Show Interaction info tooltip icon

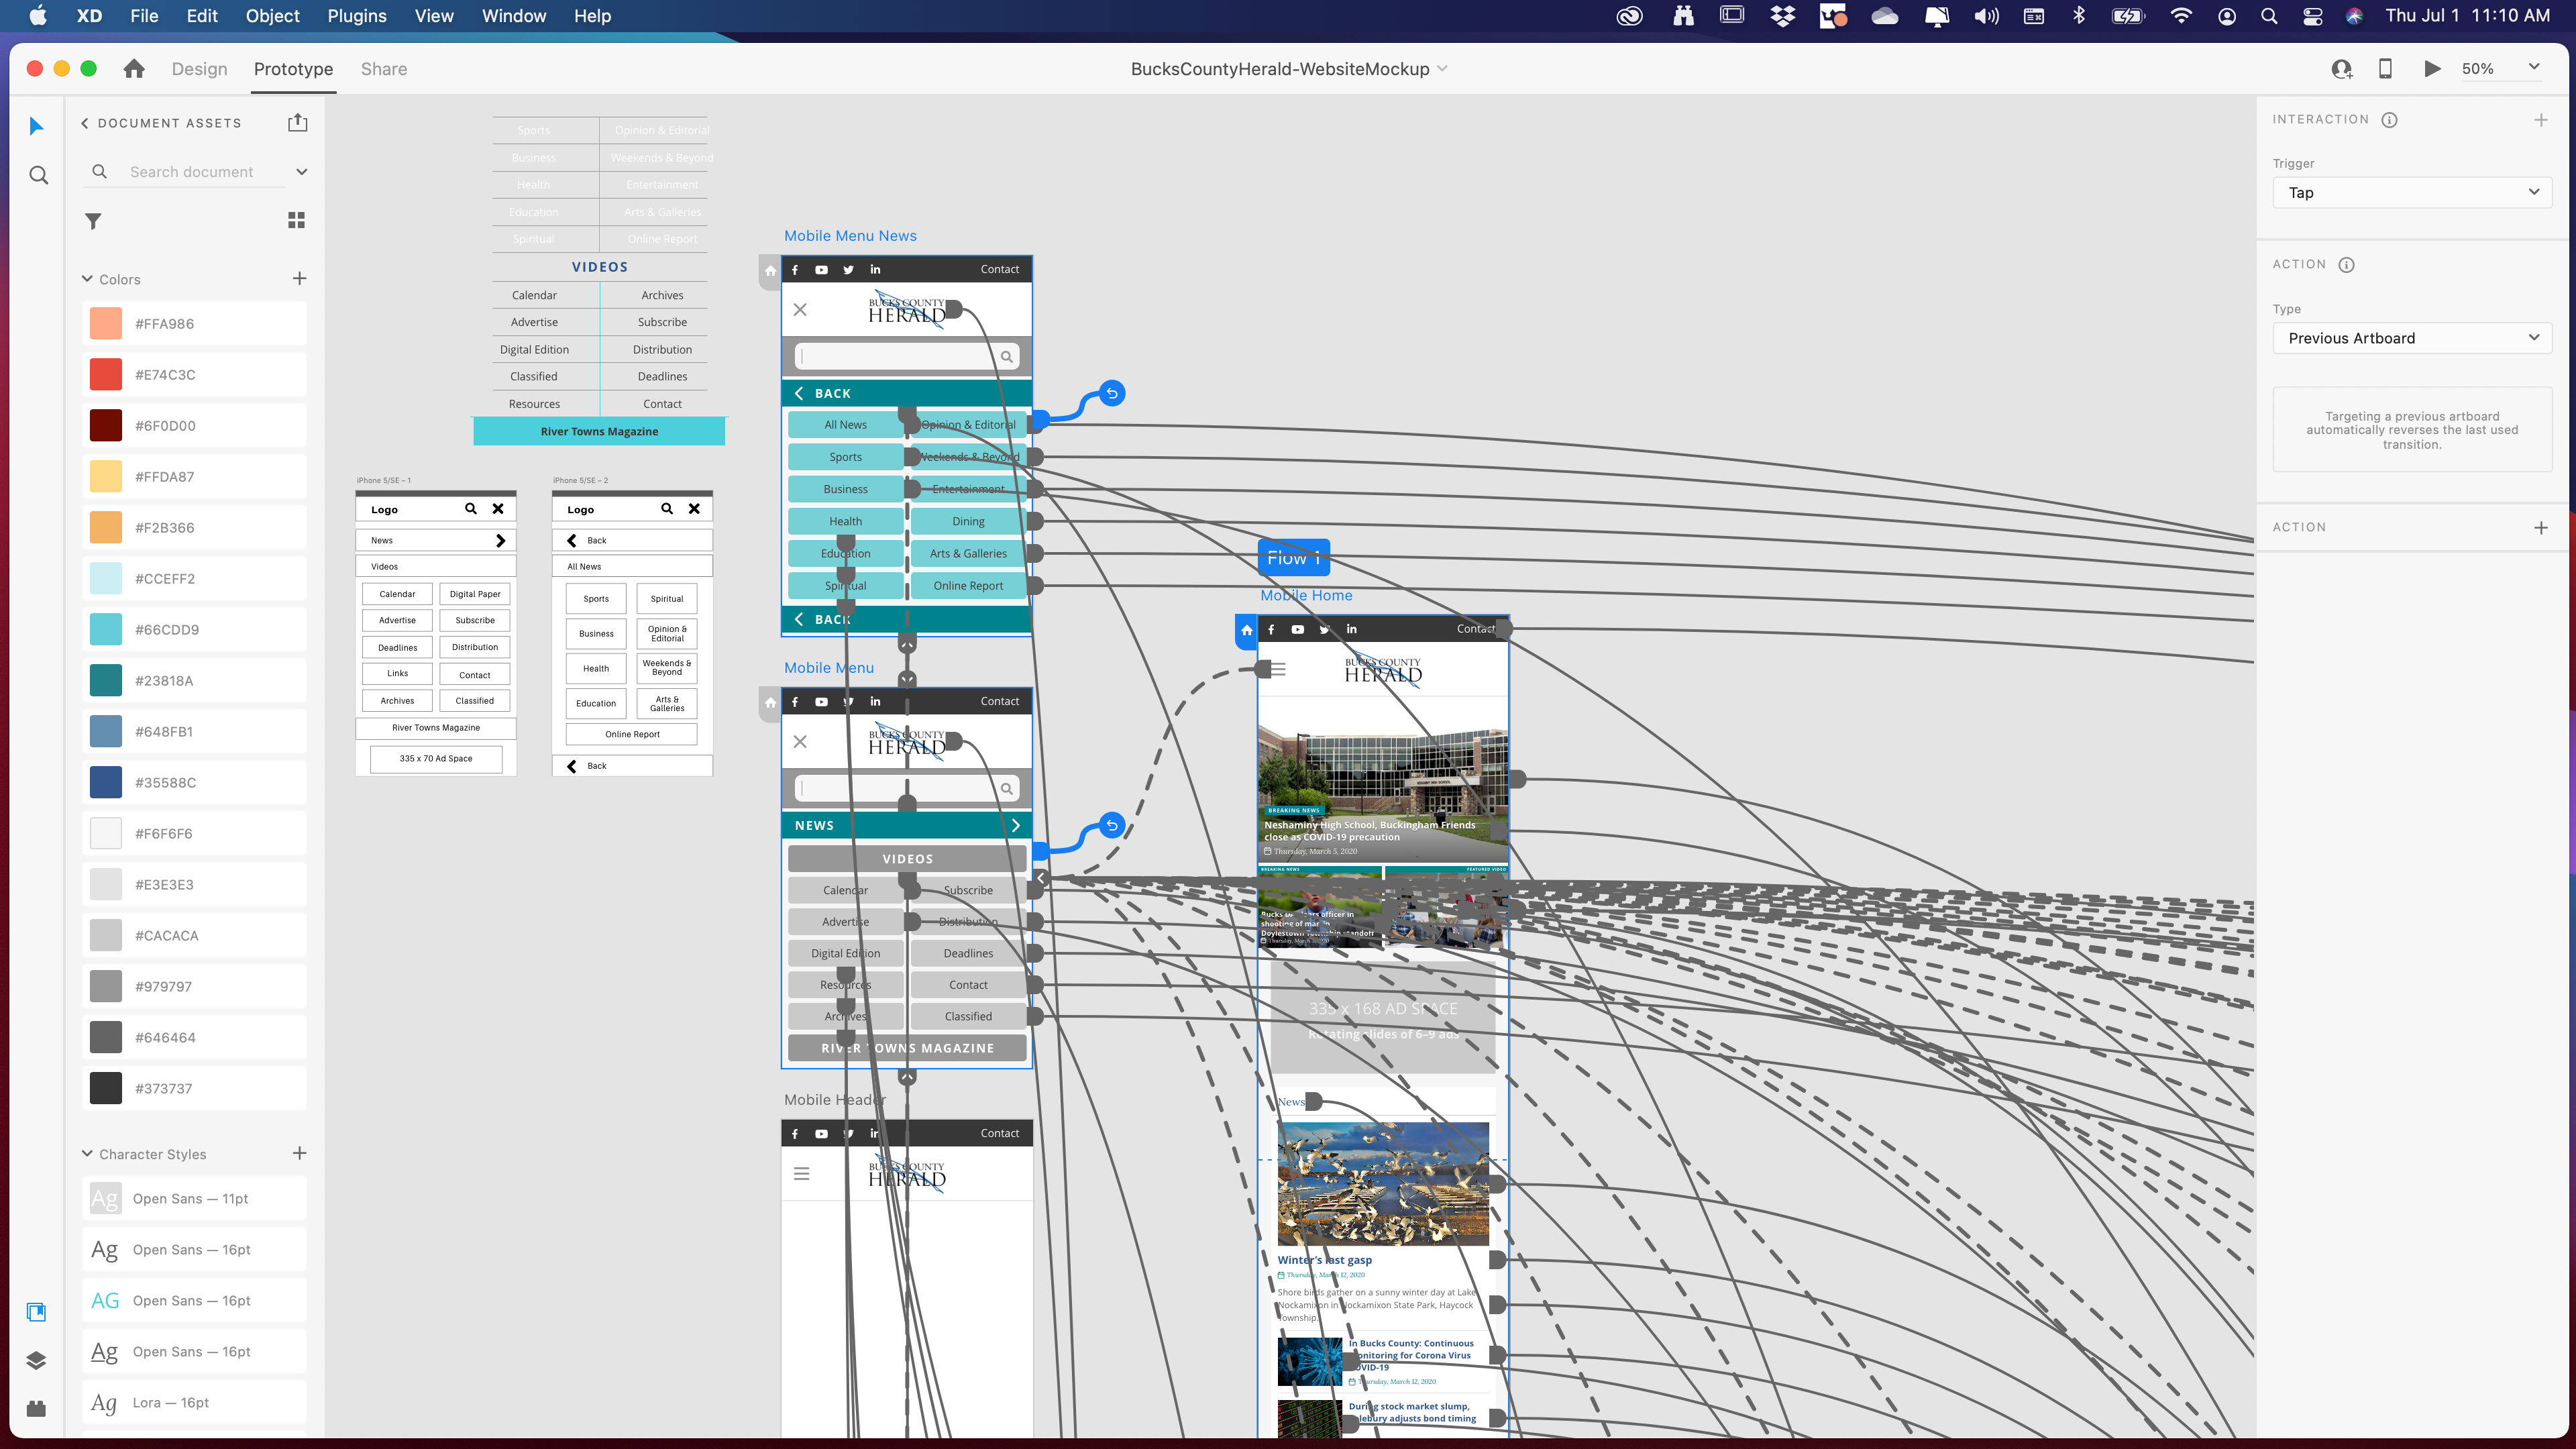(x=2389, y=120)
